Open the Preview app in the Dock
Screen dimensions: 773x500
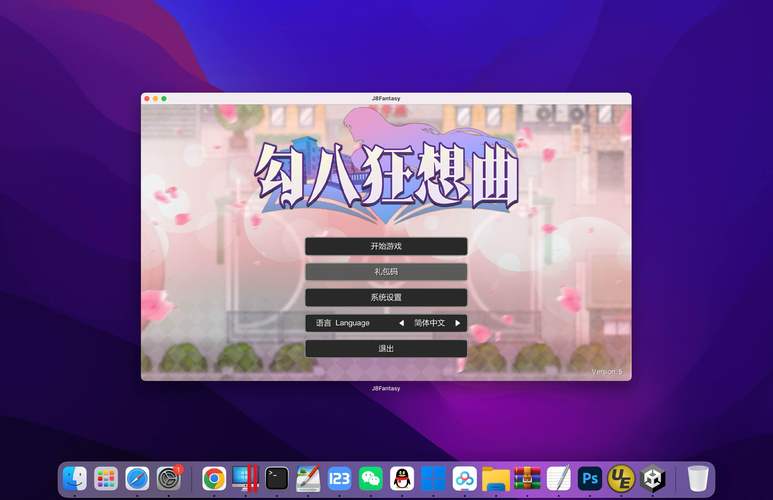tap(308, 478)
